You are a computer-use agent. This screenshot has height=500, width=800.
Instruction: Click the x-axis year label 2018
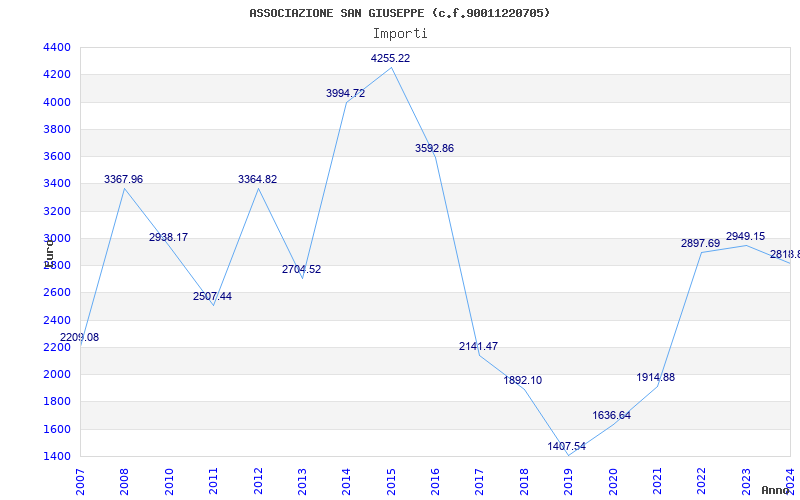tap(524, 482)
